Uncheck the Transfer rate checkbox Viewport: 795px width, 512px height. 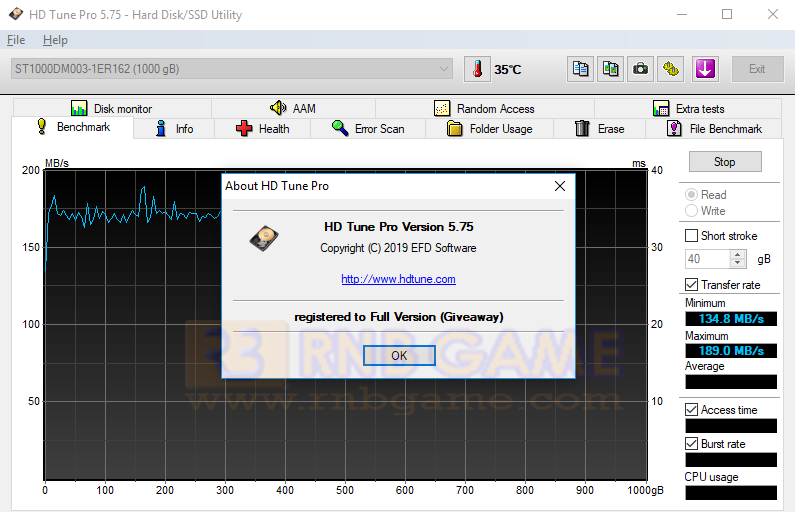tap(691, 285)
